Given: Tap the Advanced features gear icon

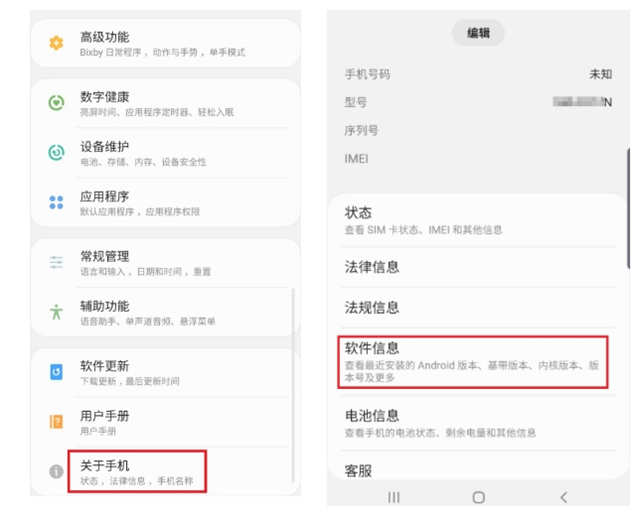Looking at the screenshot, I should point(56,43).
